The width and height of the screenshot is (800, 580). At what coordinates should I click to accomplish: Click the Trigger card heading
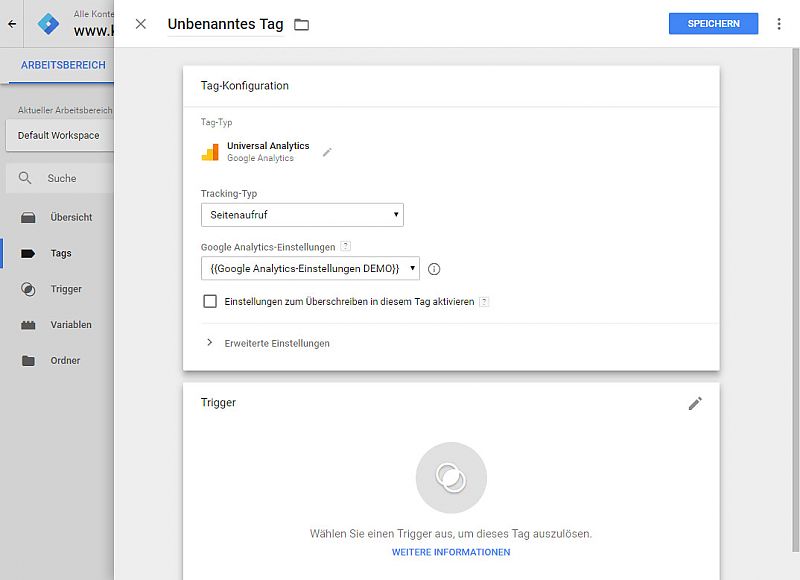click(x=218, y=402)
